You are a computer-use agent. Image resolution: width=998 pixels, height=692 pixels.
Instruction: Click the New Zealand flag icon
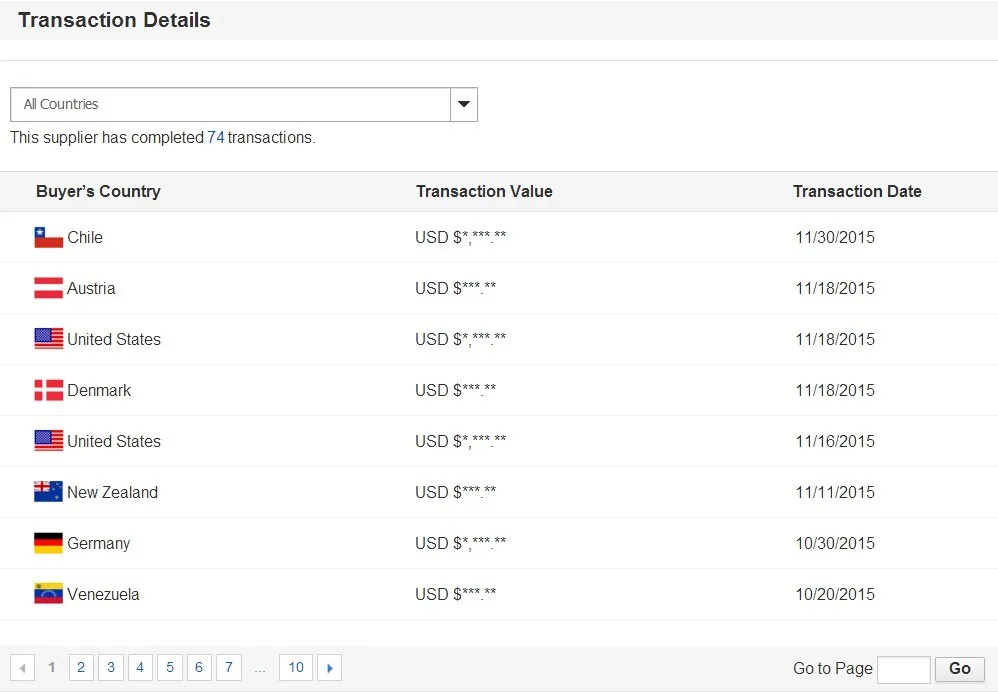(48, 492)
